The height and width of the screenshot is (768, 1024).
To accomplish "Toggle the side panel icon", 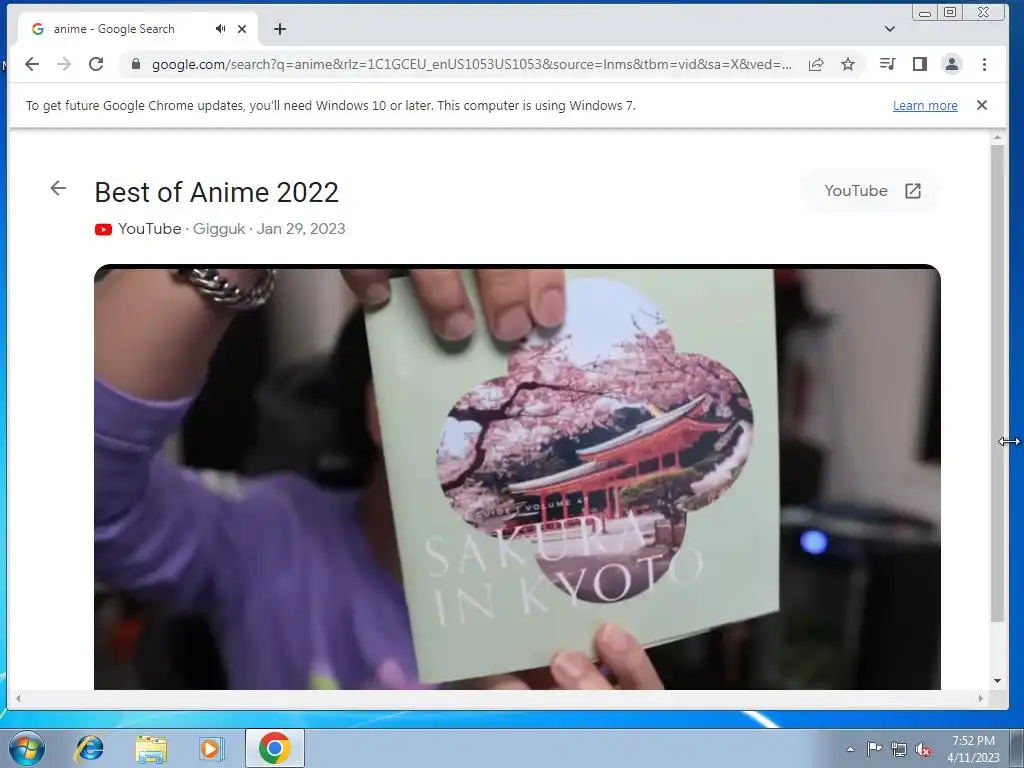I will coord(920,64).
